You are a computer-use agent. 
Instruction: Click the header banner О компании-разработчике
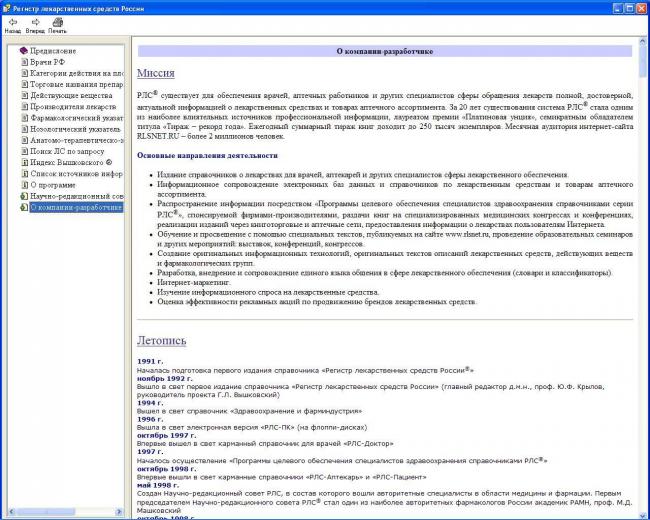385,51
